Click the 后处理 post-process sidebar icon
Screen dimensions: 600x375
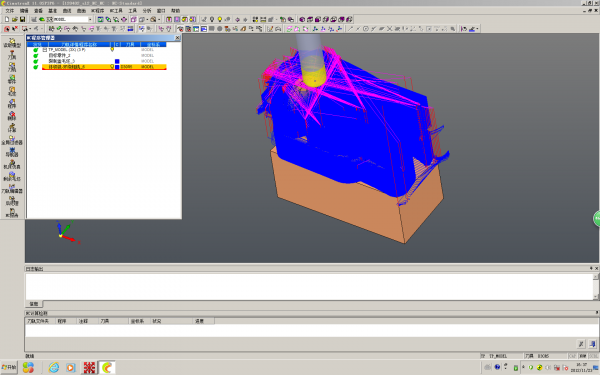click(x=12, y=201)
